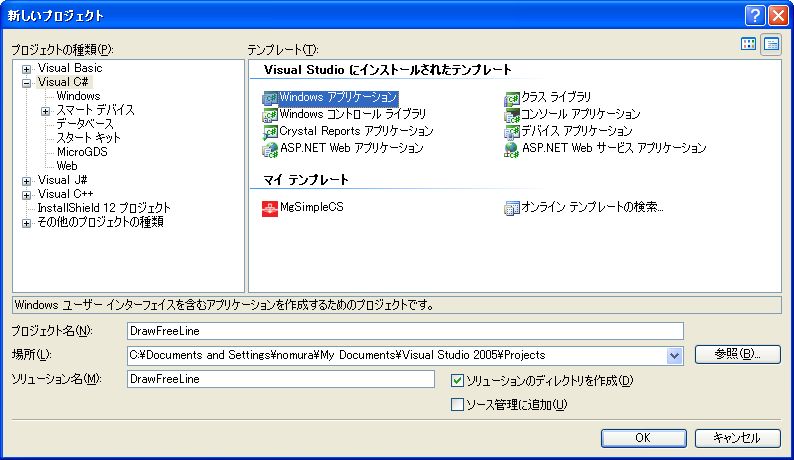Pick the コンソール アプリケーション template icon
This screenshot has height=460, width=794.
[x=512, y=115]
